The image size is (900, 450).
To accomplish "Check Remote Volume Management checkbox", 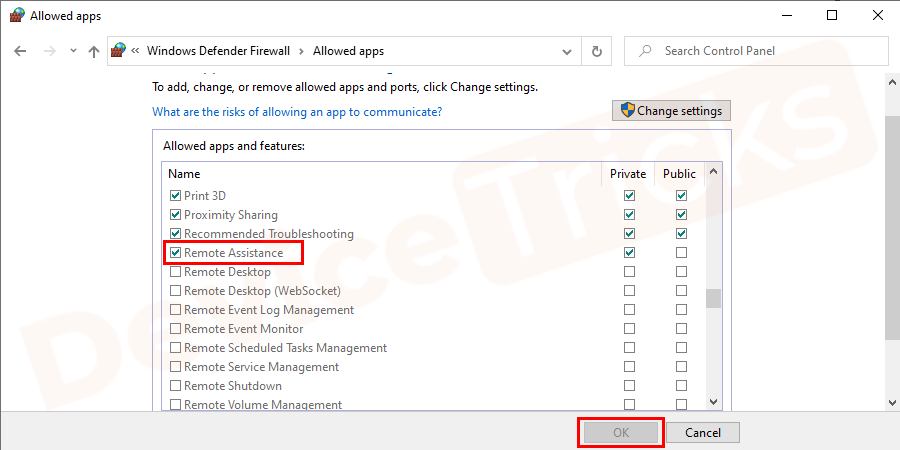I will pyautogui.click(x=176, y=405).
